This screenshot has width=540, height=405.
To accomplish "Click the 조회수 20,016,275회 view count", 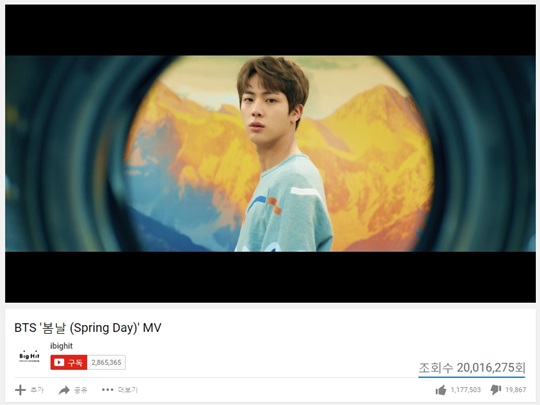I will pyautogui.click(x=472, y=368).
